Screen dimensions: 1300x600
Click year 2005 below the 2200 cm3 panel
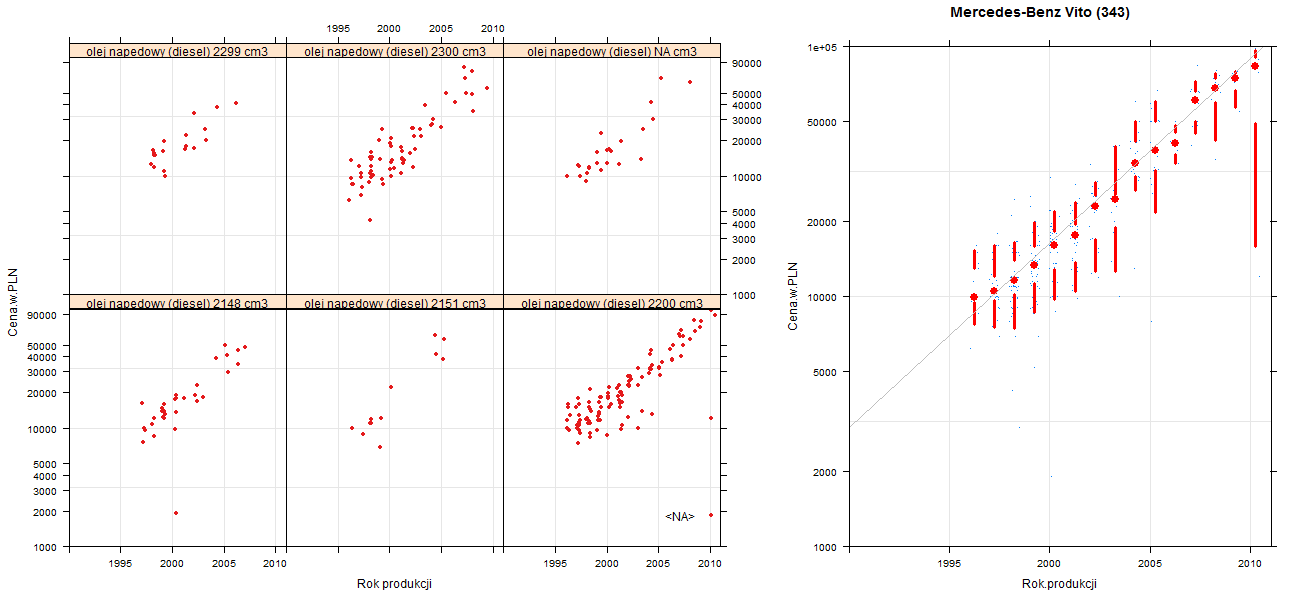click(659, 564)
